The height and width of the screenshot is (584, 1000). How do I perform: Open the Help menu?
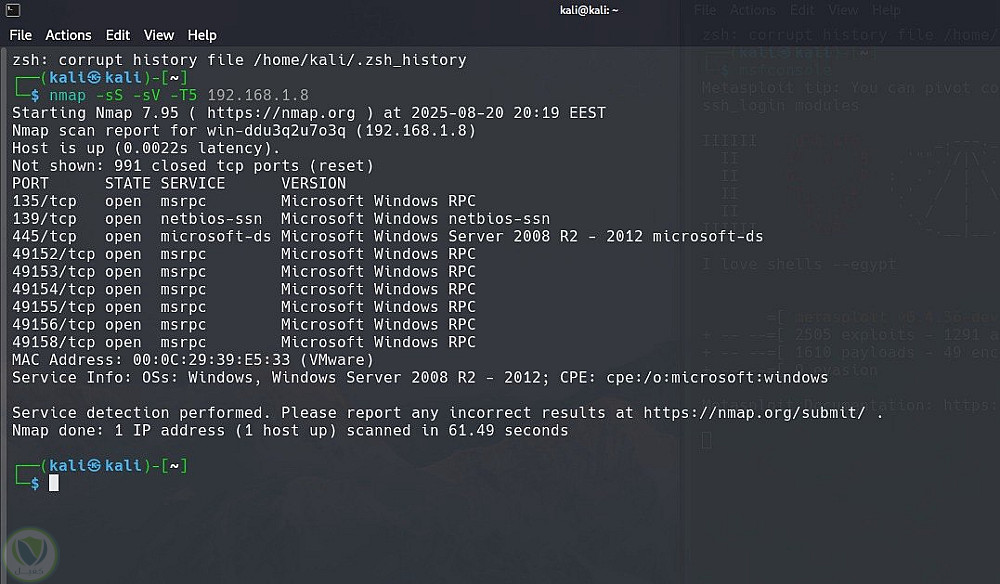(202, 35)
